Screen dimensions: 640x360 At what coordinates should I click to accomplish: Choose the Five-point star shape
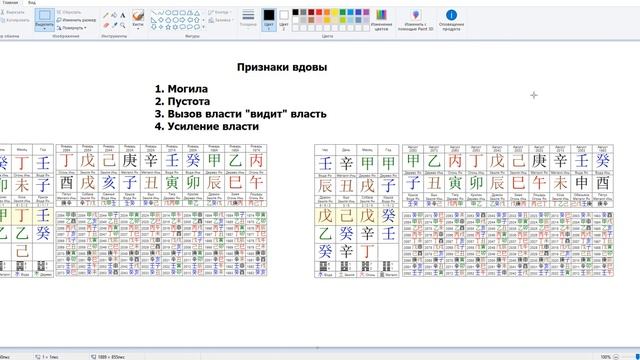coord(168,27)
